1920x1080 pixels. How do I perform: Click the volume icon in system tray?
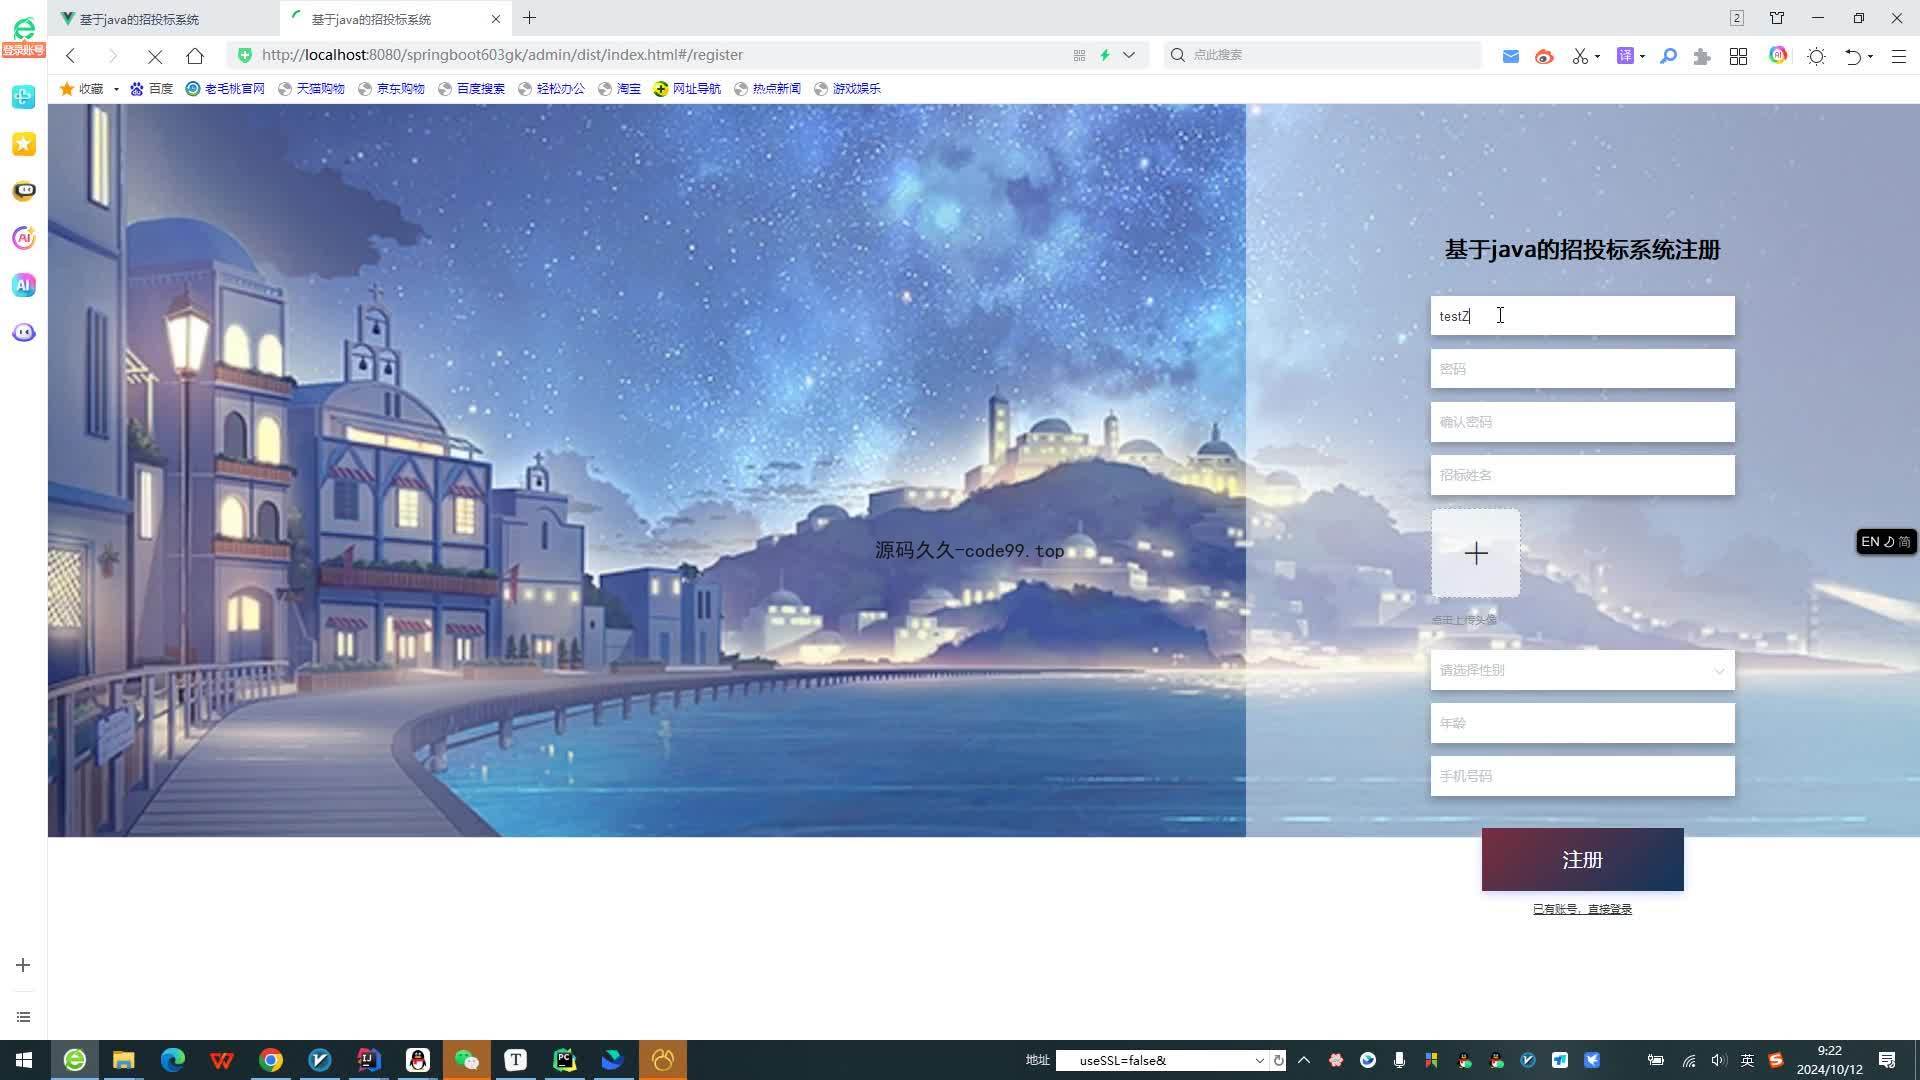click(x=1718, y=1060)
